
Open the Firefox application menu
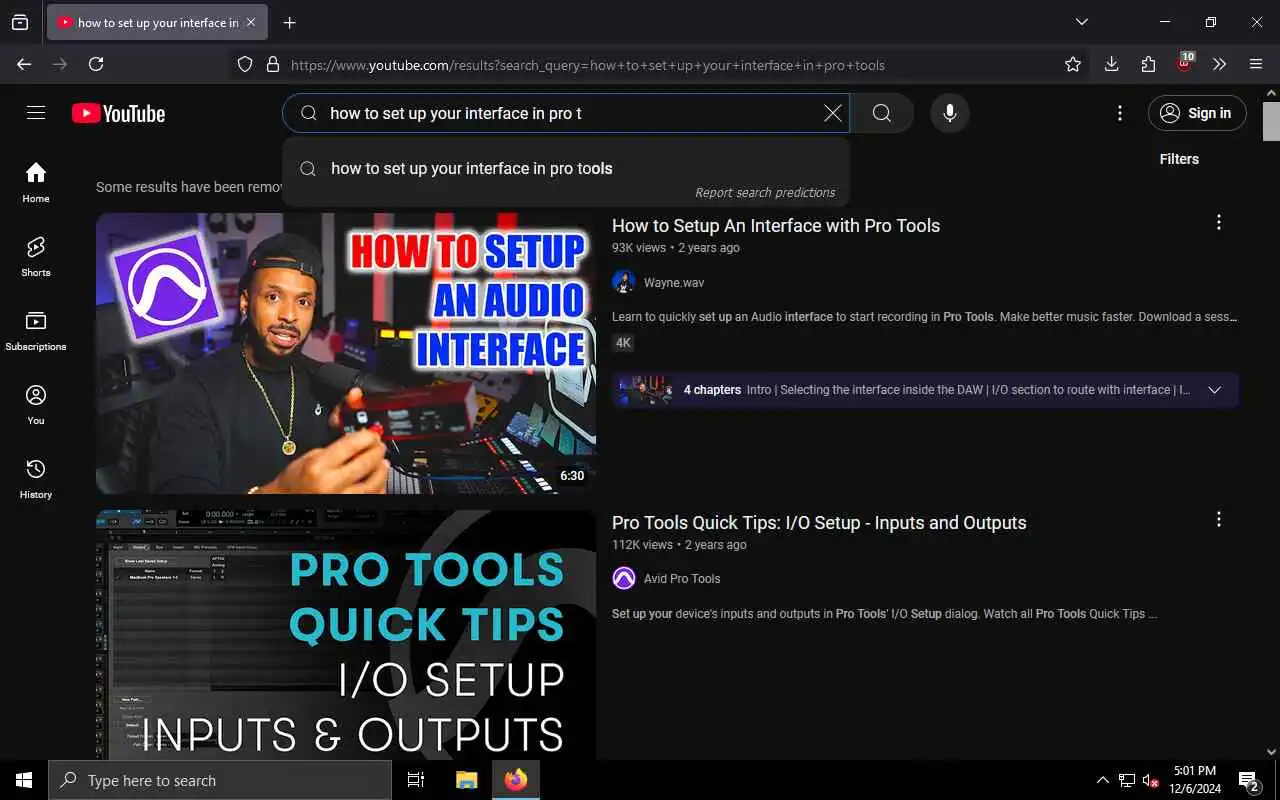point(1256,64)
